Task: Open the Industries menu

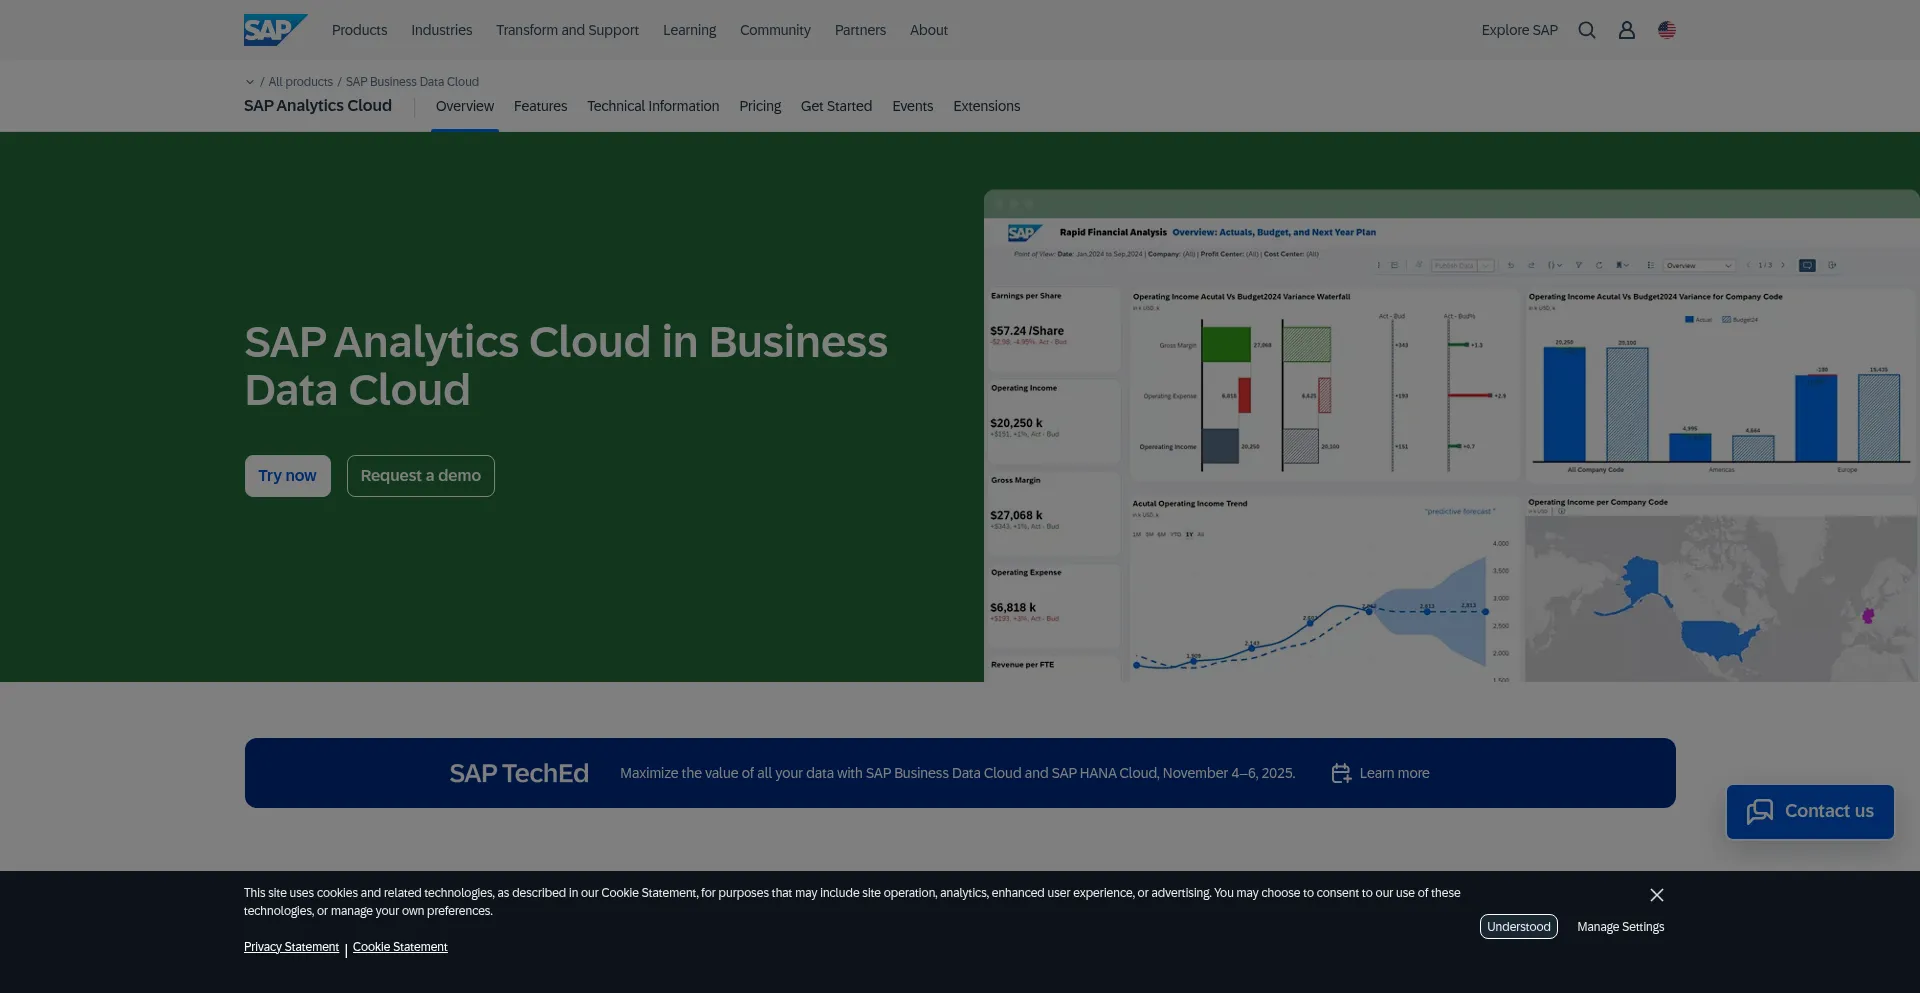Action: click(x=441, y=30)
